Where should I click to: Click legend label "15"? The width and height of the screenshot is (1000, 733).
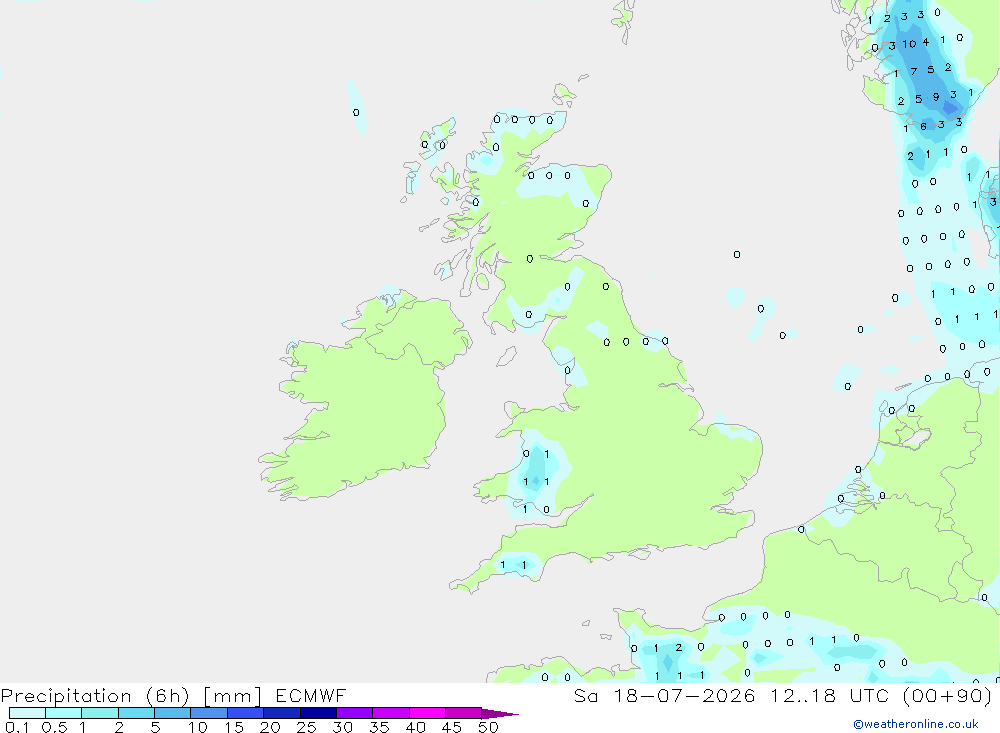click(x=234, y=727)
